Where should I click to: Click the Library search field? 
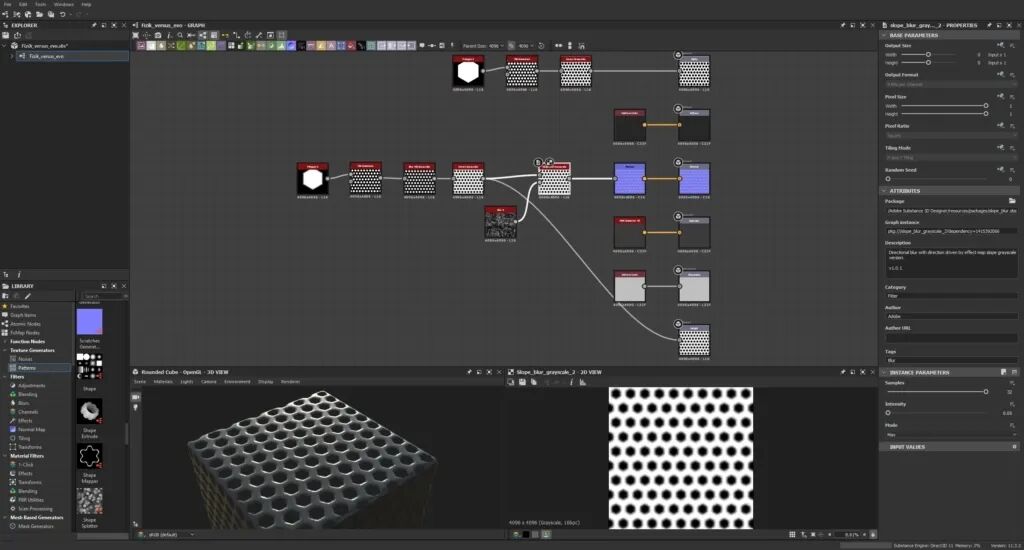(103, 296)
